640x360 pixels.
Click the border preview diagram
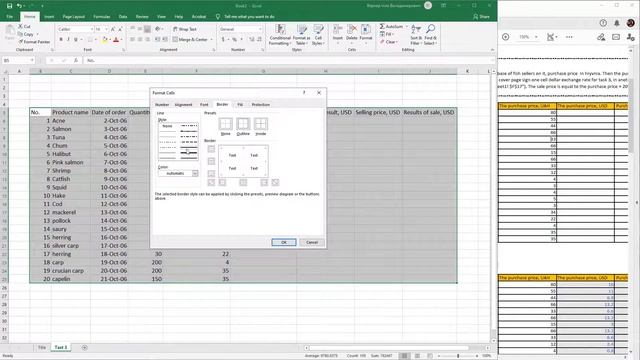coord(243,162)
